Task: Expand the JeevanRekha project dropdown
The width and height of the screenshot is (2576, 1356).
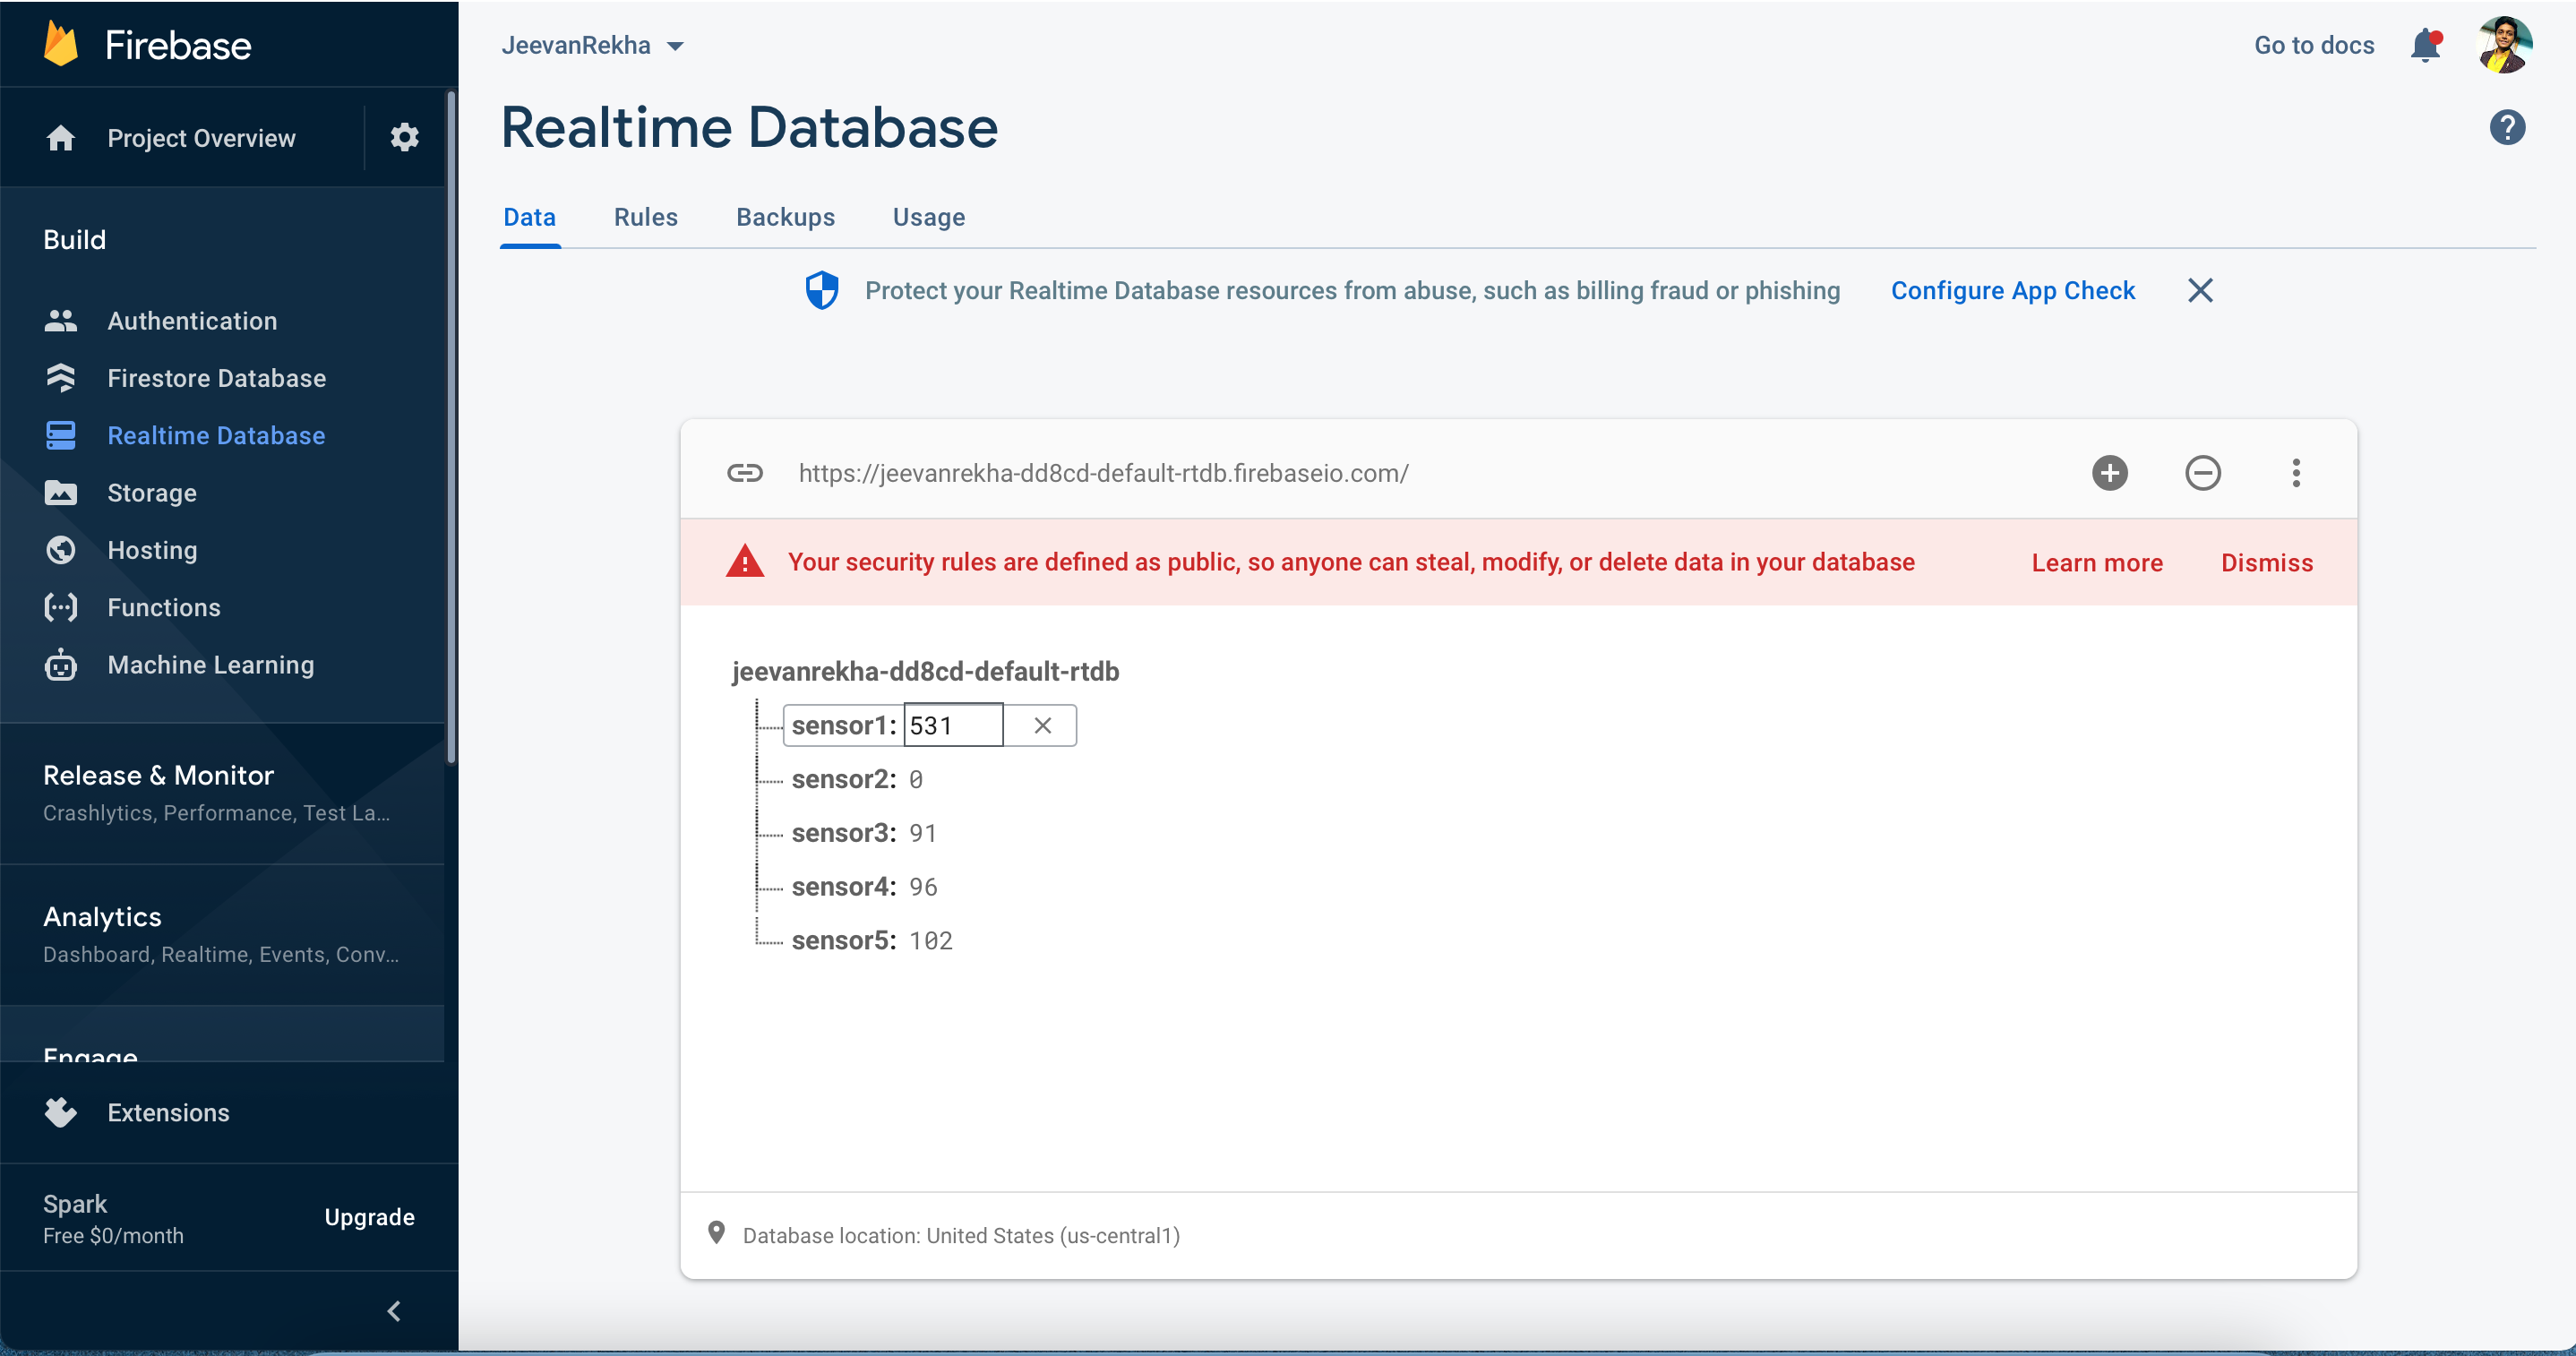Action: point(593,46)
